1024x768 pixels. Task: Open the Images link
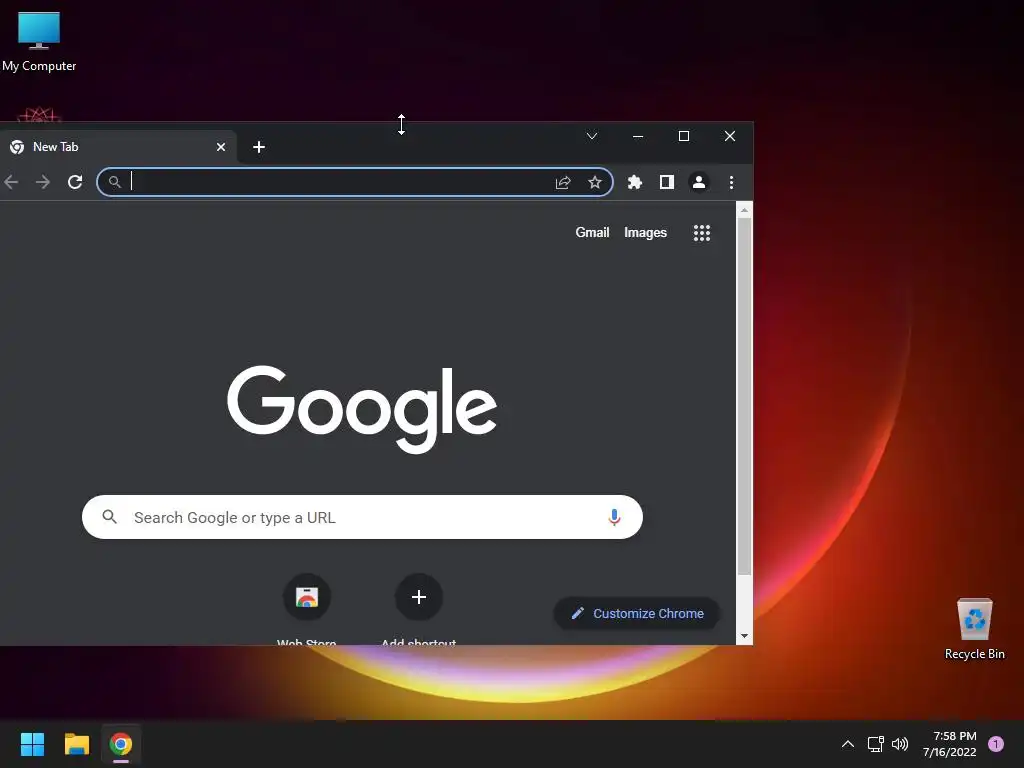tap(645, 232)
